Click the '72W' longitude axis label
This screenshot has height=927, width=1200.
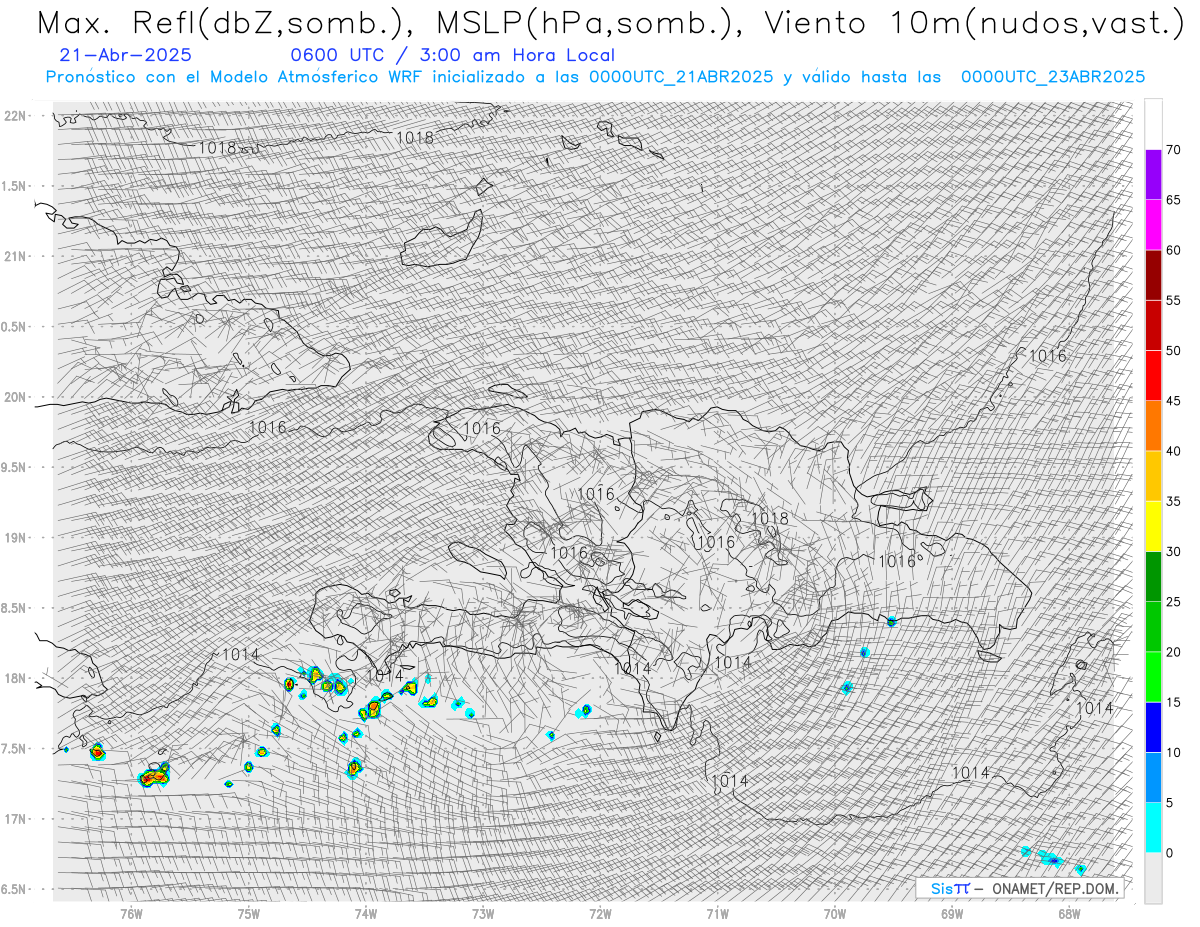[600, 913]
